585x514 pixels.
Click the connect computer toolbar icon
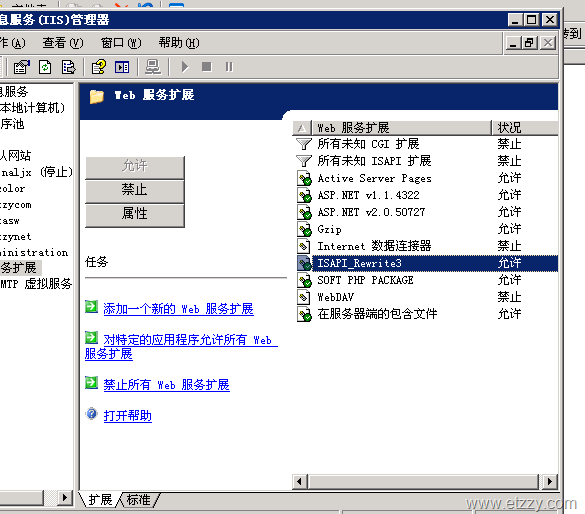(x=153, y=67)
